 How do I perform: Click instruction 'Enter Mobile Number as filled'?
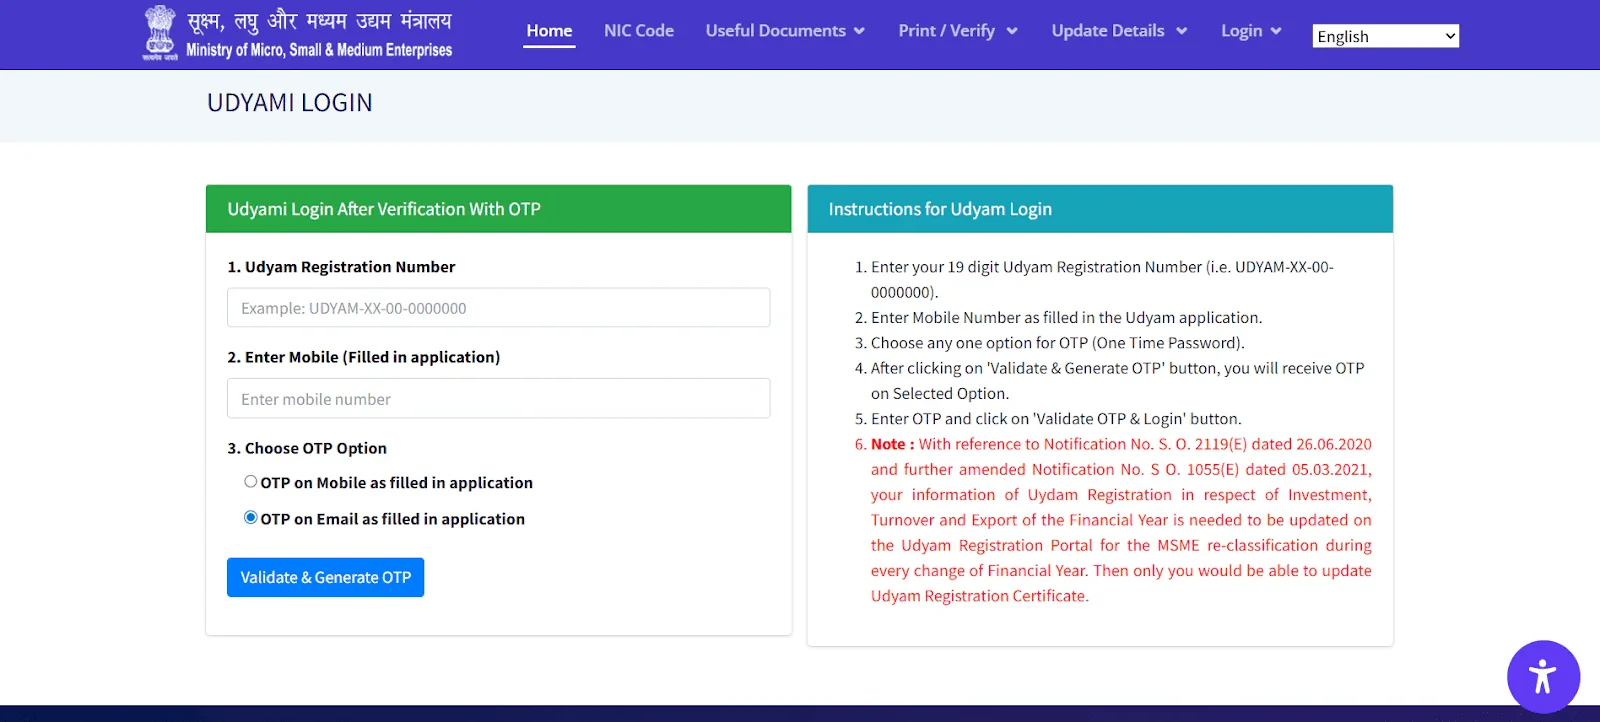click(x=1066, y=318)
